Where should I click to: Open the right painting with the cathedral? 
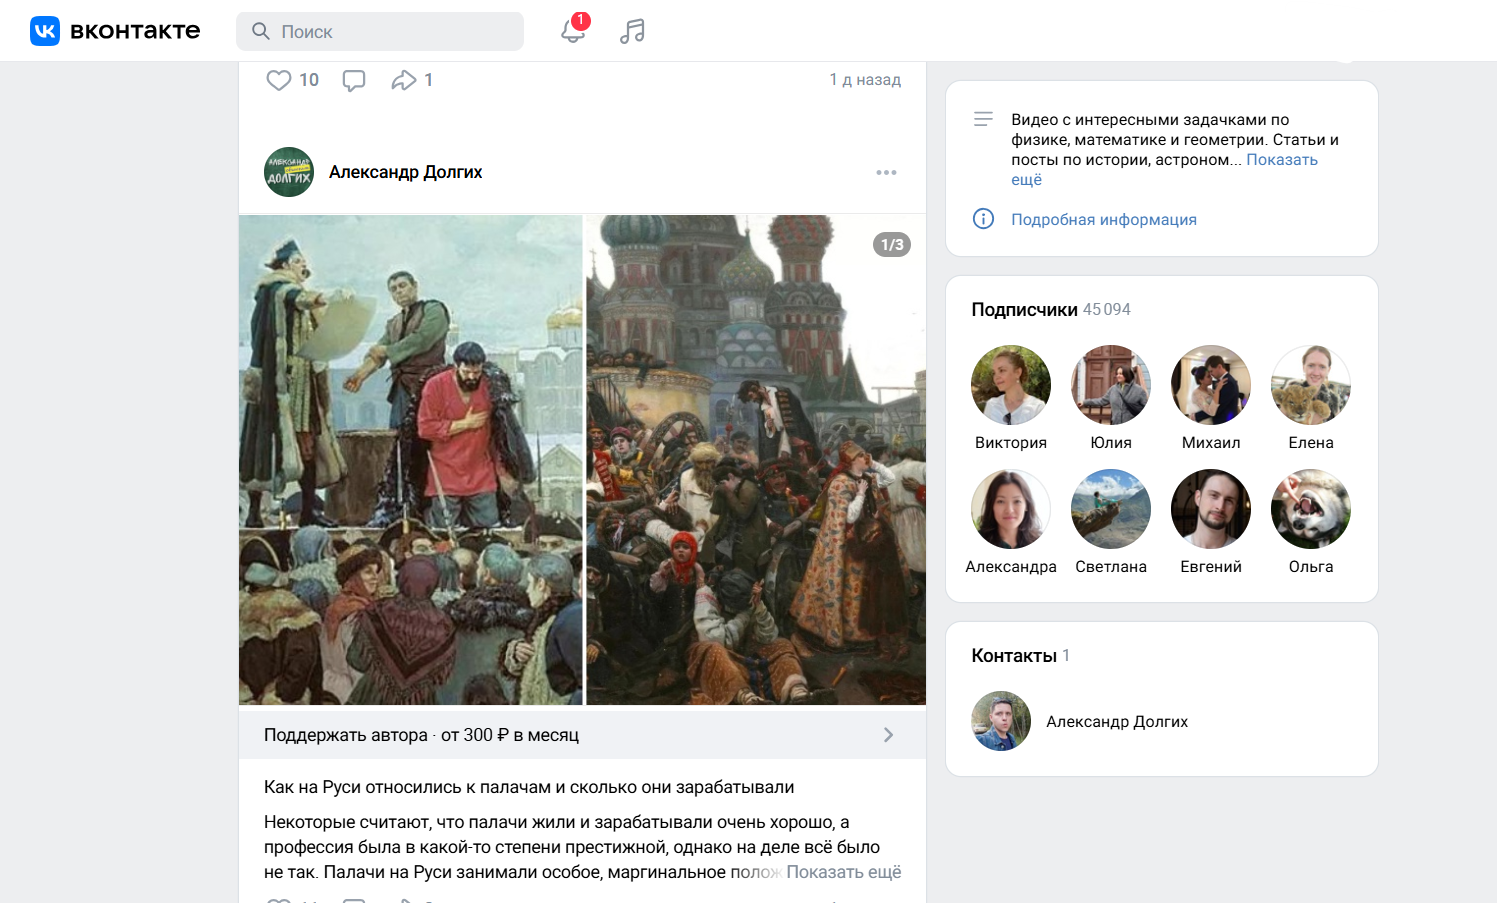click(756, 460)
